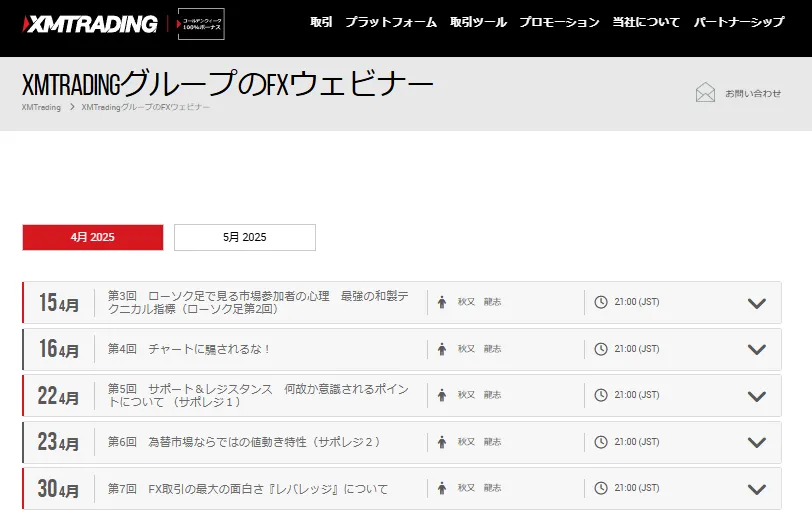Expand the 30 April webinar row
The height and width of the screenshot is (531, 812).
757,489
